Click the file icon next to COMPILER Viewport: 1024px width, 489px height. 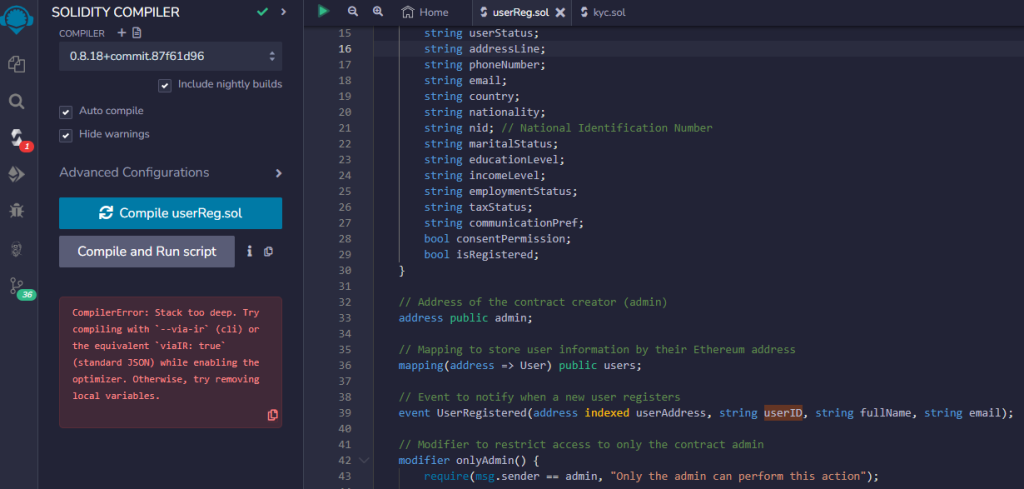click(x=136, y=33)
